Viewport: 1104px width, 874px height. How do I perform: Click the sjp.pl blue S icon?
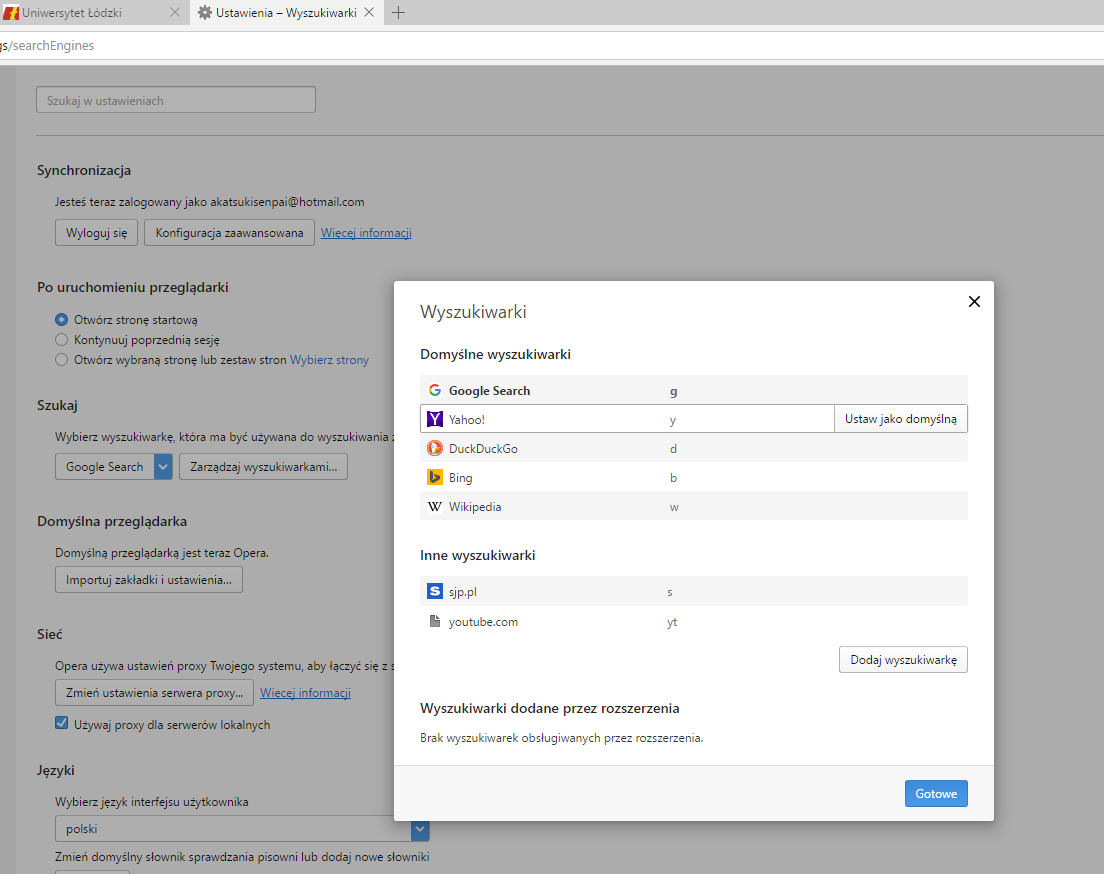pyautogui.click(x=435, y=592)
